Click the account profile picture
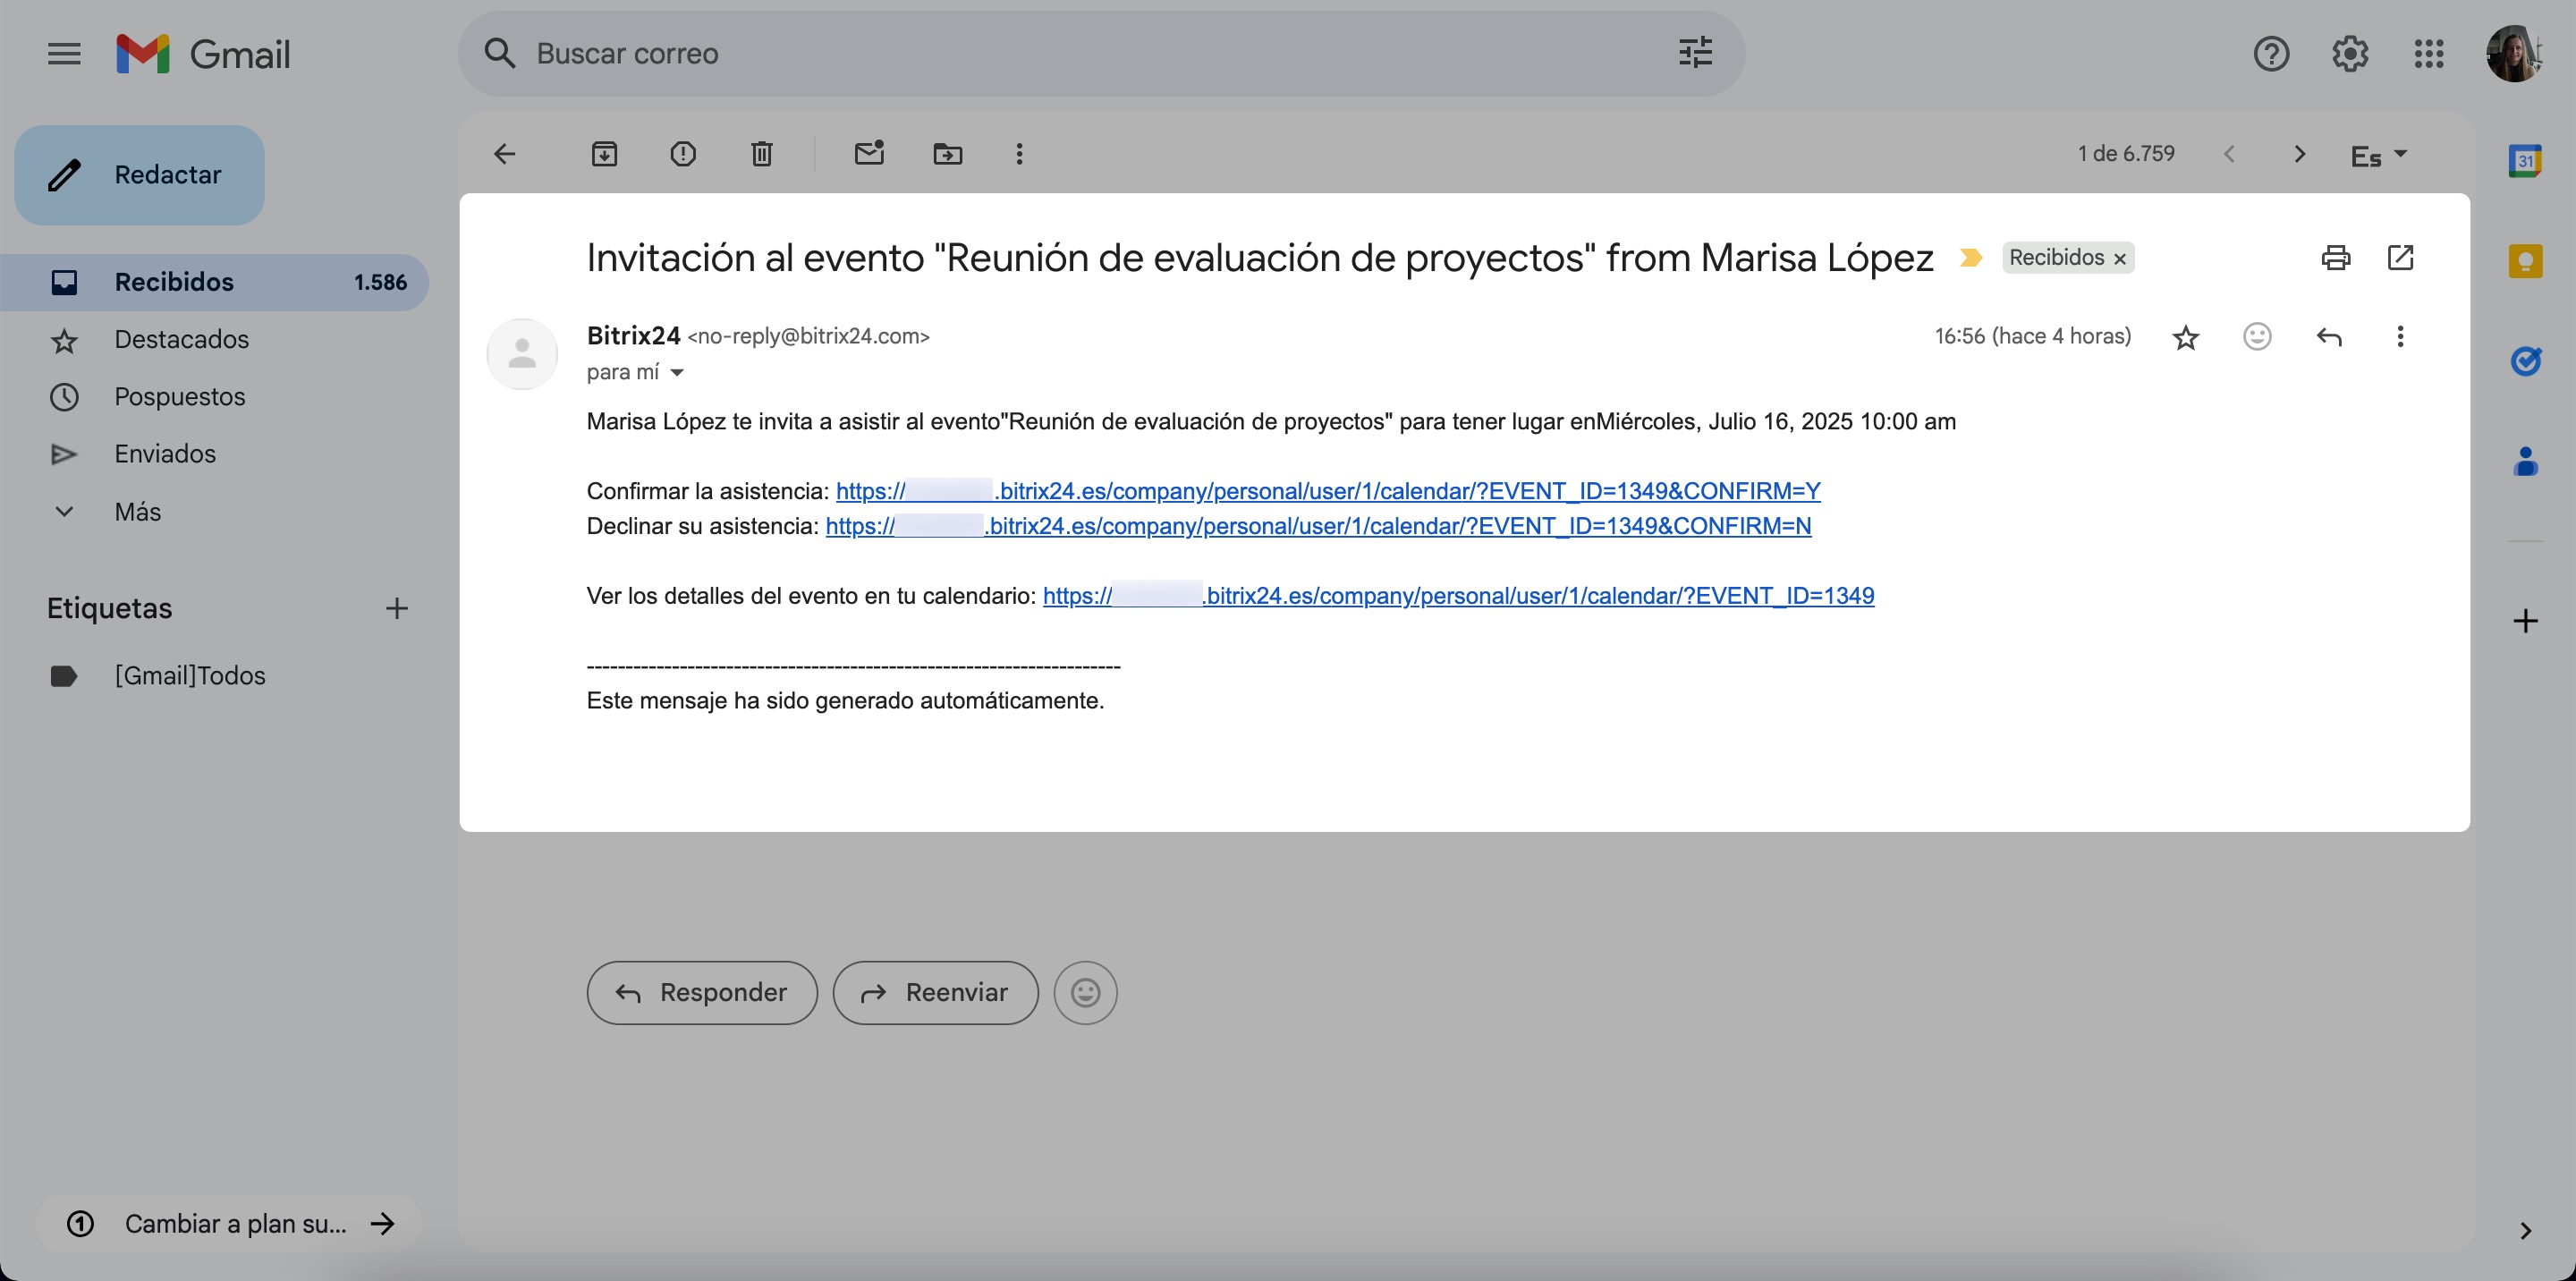This screenshot has width=2576, height=1281. pyautogui.click(x=2514, y=54)
